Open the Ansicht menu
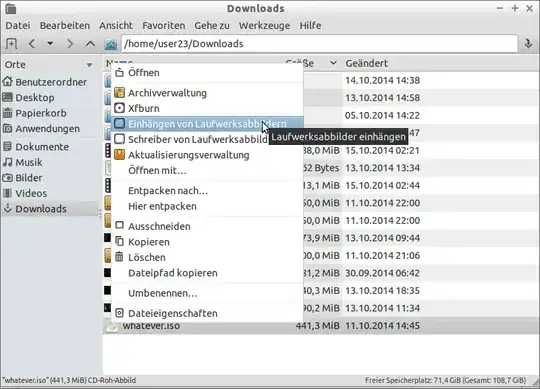The width and height of the screenshot is (540, 389). coord(116,25)
